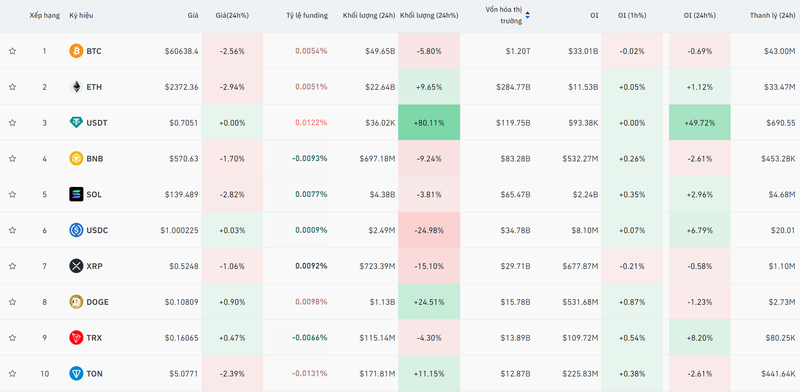Sort by Tỷ lệ funding column header
This screenshot has width=800, height=392.
[x=307, y=16]
